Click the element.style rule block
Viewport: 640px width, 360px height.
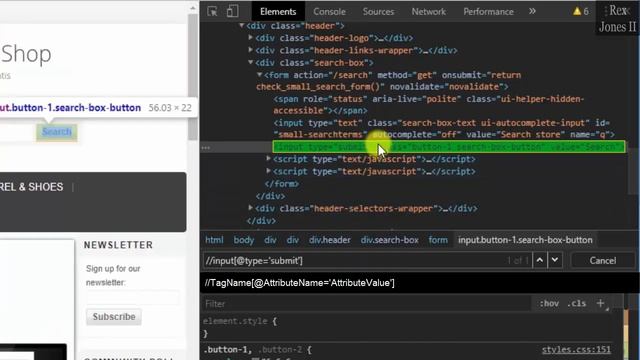tap(241, 327)
